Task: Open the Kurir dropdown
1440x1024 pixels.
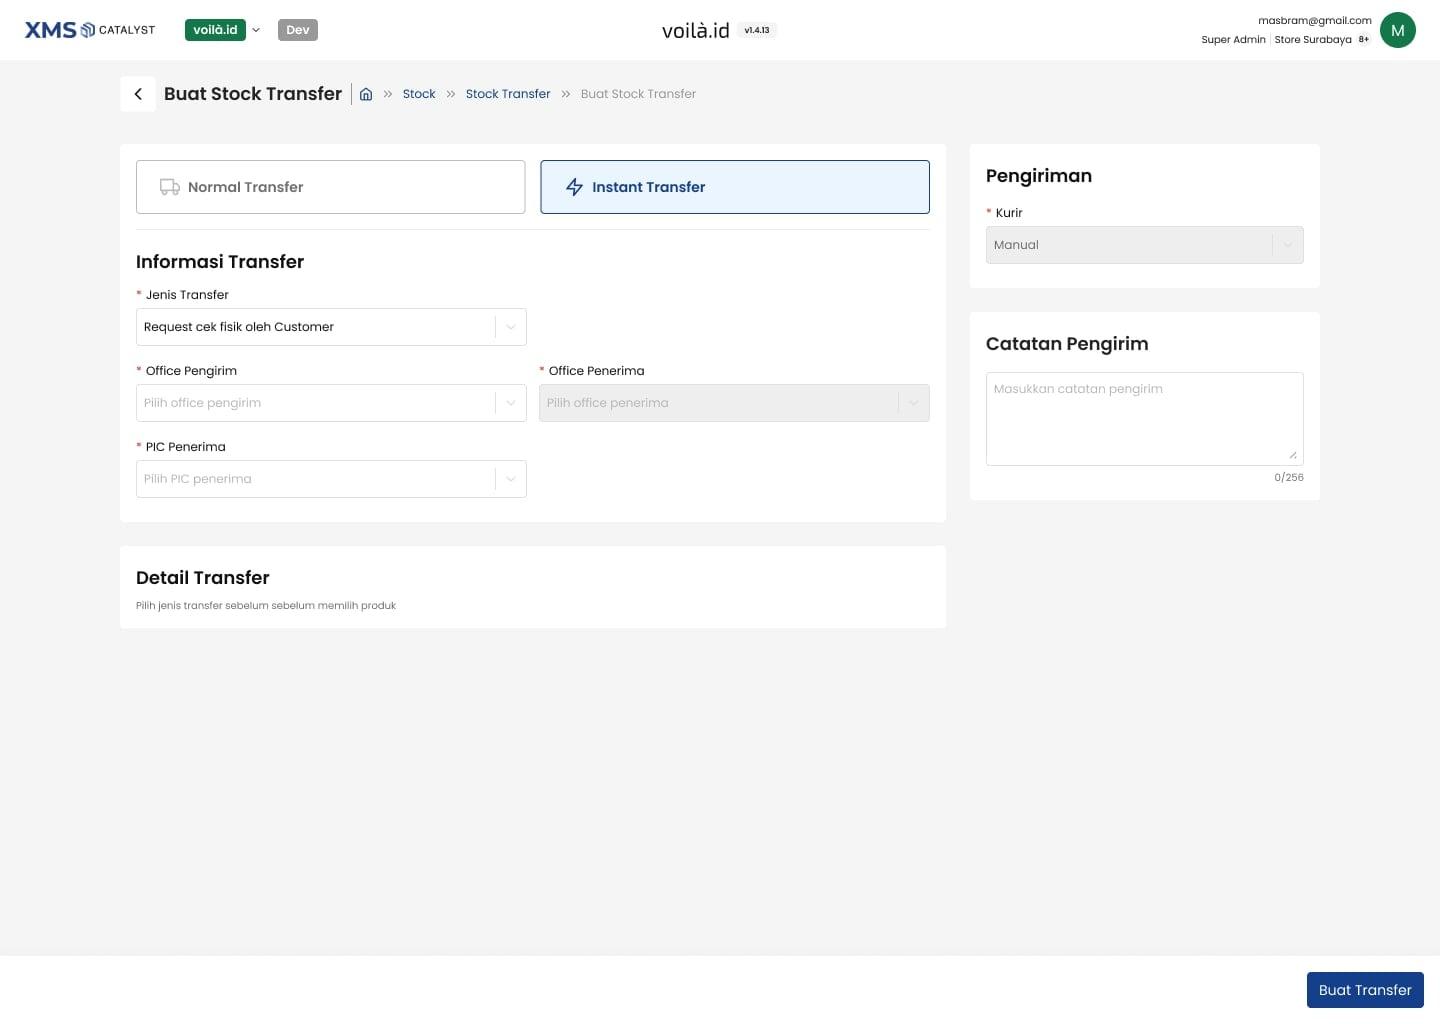Action: [1145, 245]
